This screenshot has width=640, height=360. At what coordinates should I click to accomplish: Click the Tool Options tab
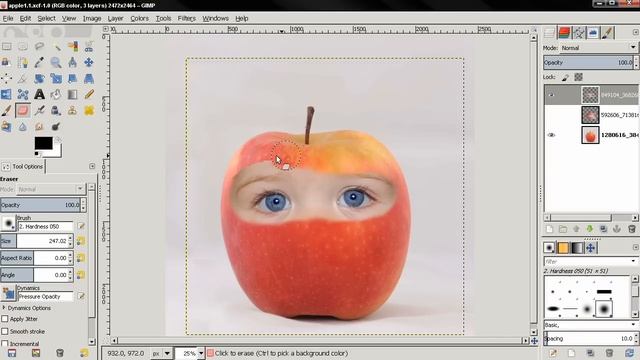[x=22, y=167]
